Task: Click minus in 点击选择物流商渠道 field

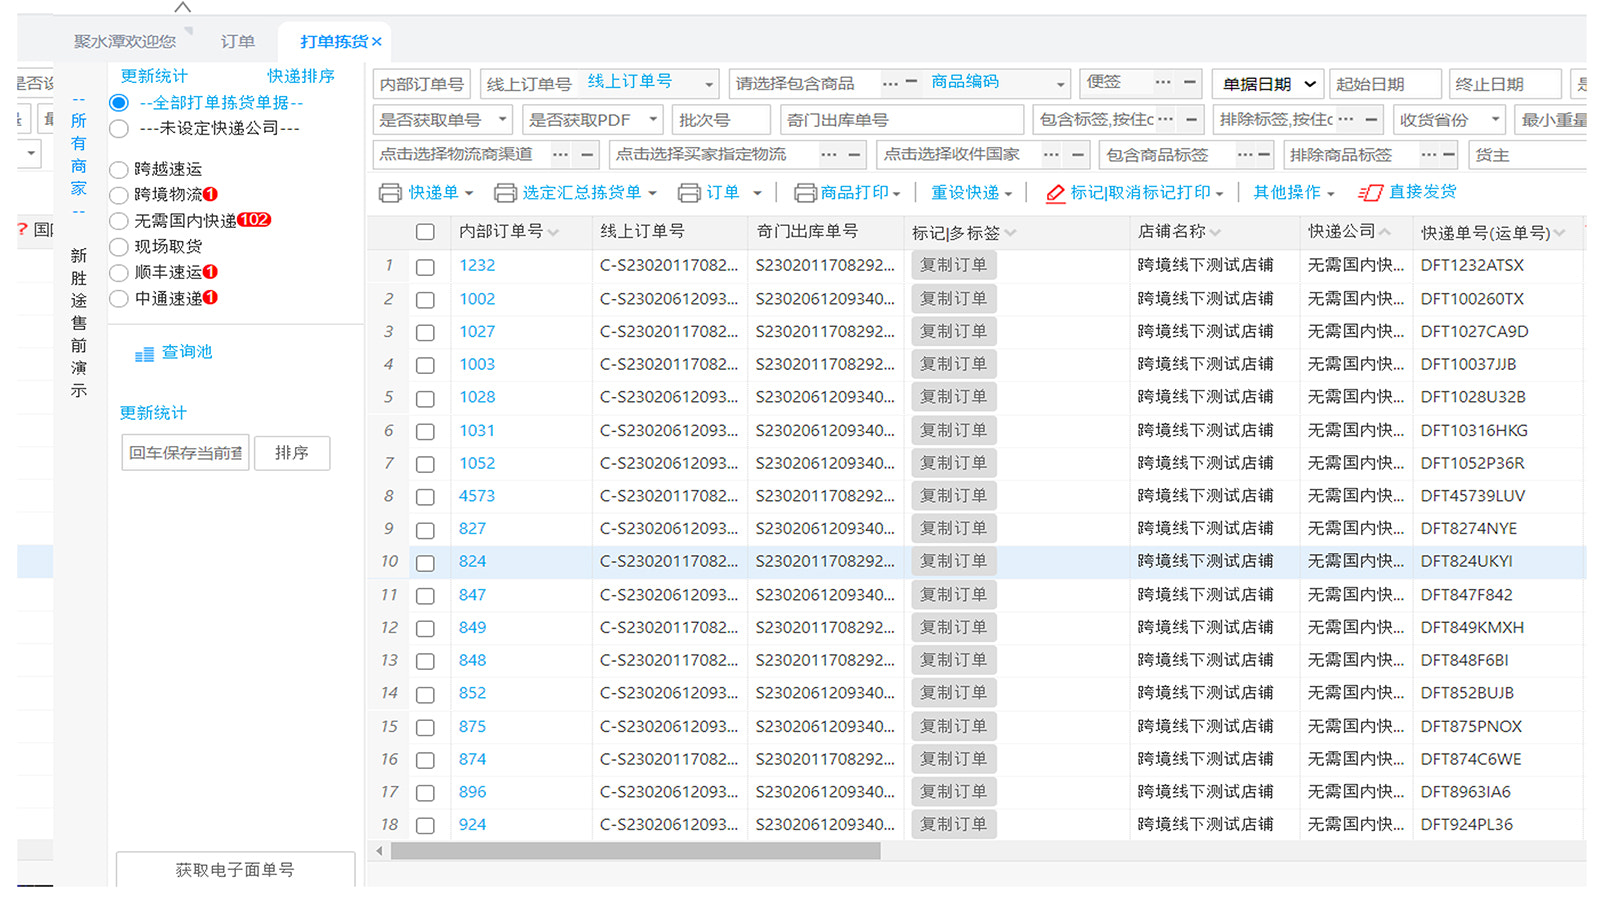Action: coord(587,155)
